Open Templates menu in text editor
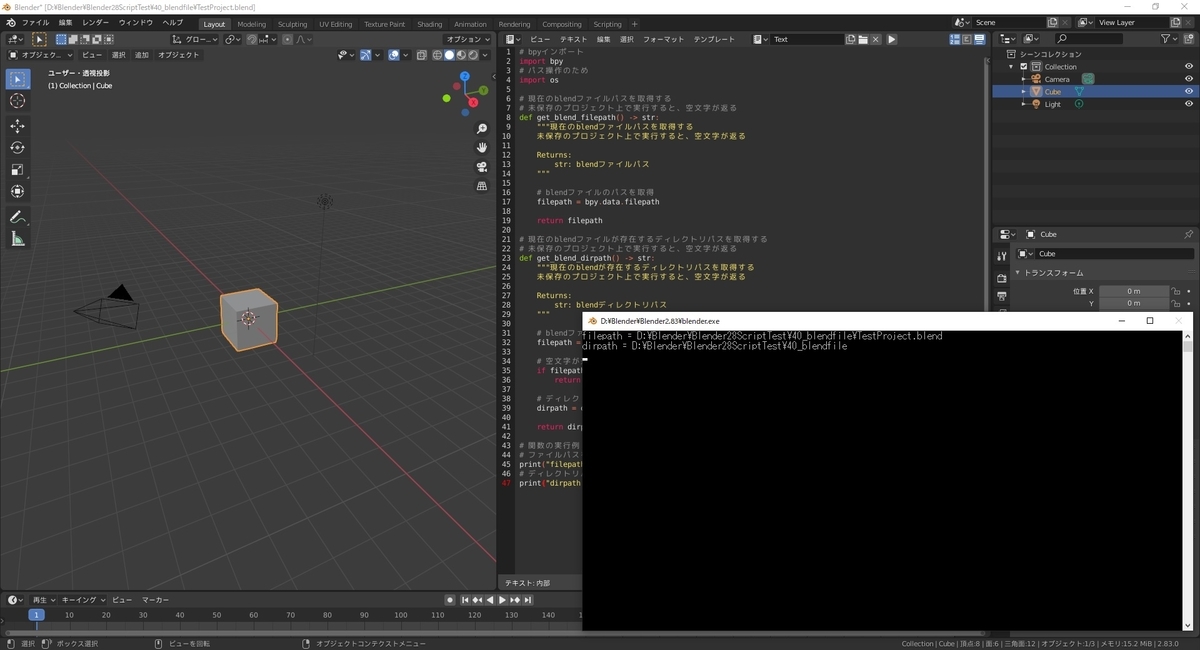This screenshot has height=650, width=1200. 714,39
